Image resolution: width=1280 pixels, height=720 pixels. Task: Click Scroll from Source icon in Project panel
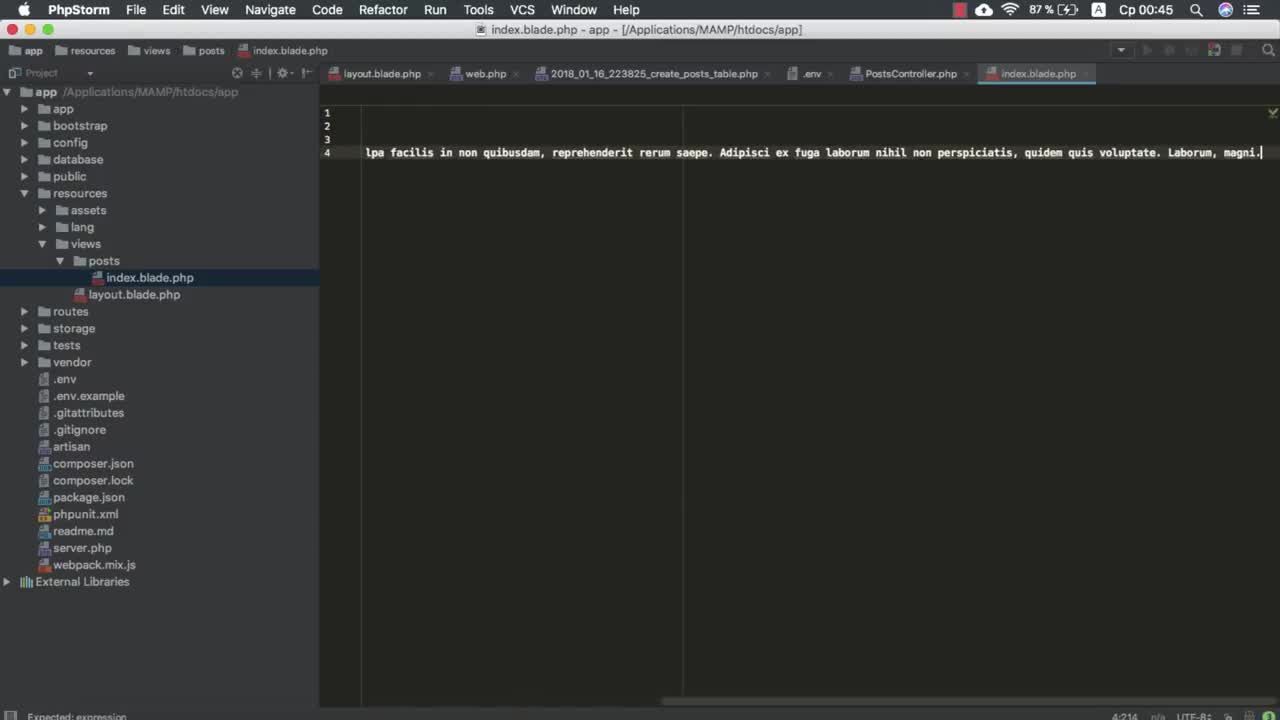[x=237, y=73]
